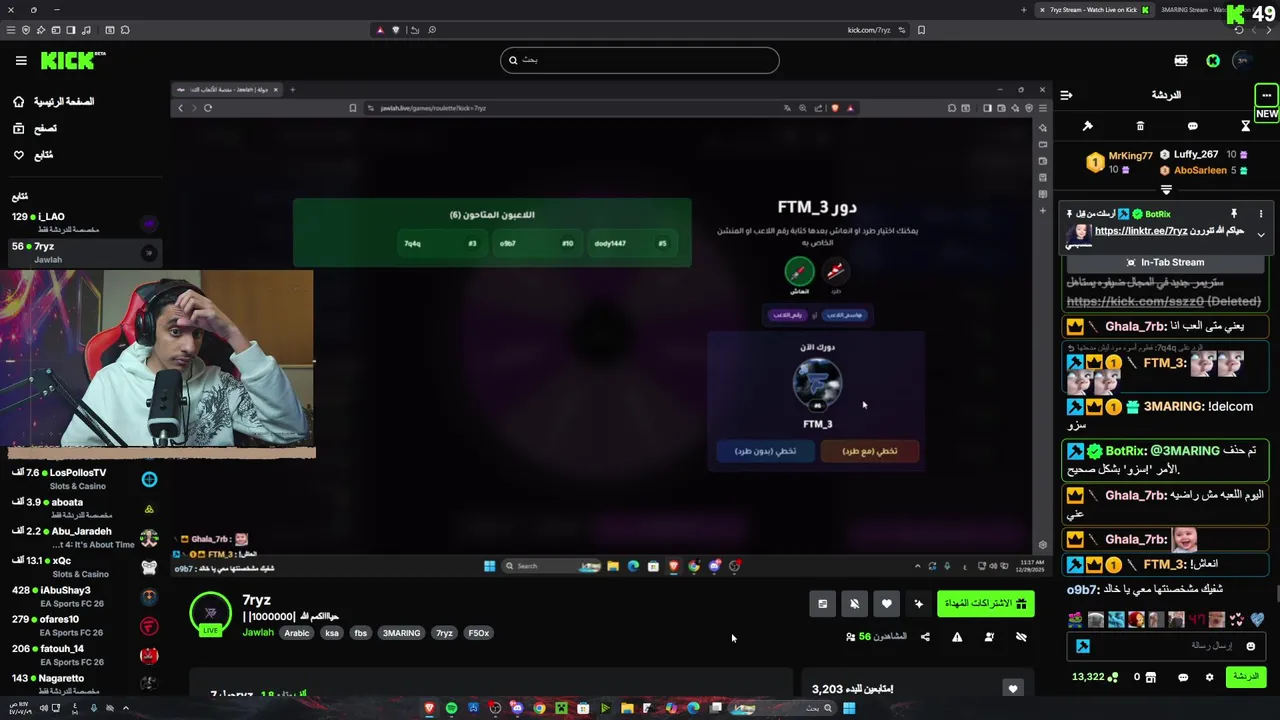Open the channel shop icon

1150,677
